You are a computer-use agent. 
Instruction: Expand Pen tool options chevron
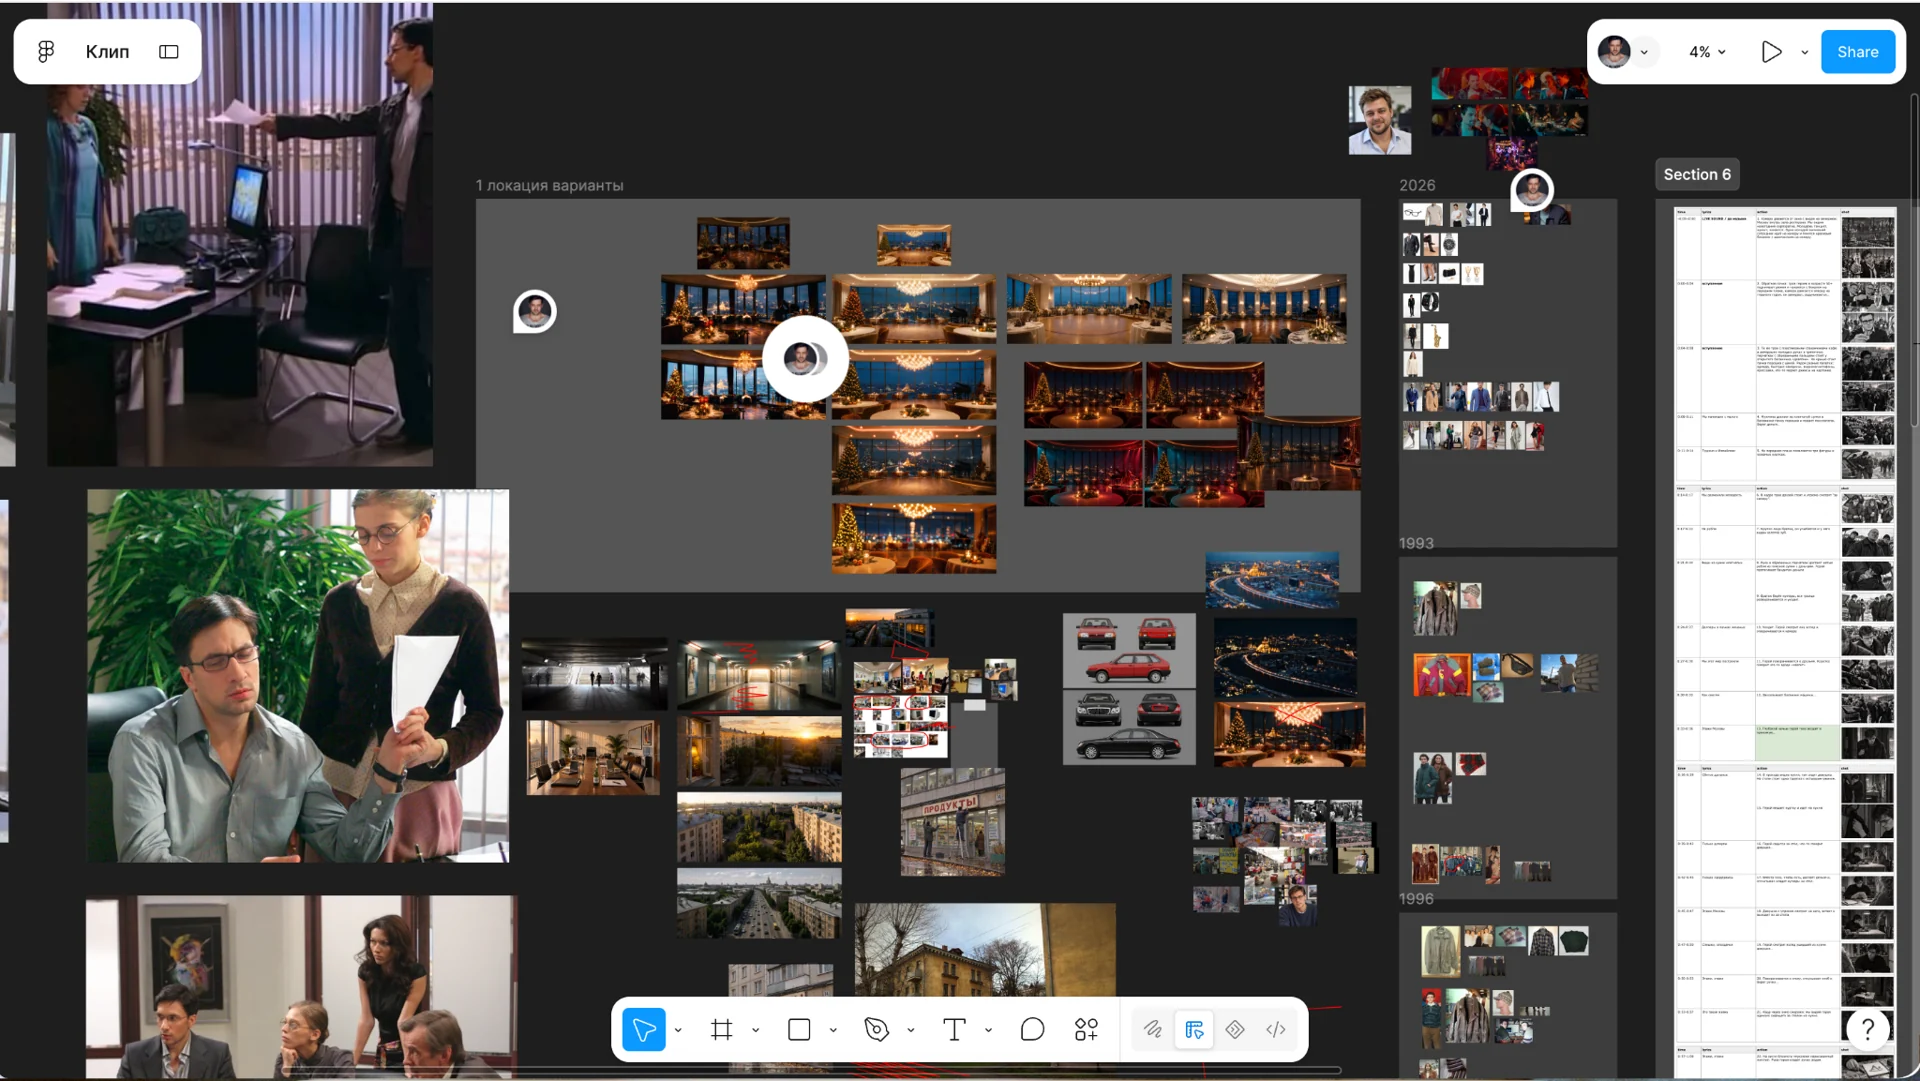[x=911, y=1030]
